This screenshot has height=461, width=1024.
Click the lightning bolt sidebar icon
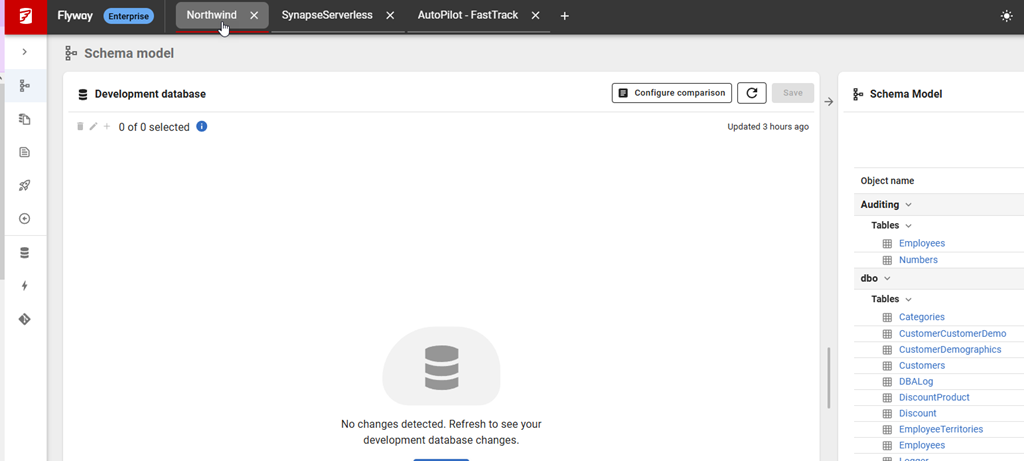tap(24, 286)
